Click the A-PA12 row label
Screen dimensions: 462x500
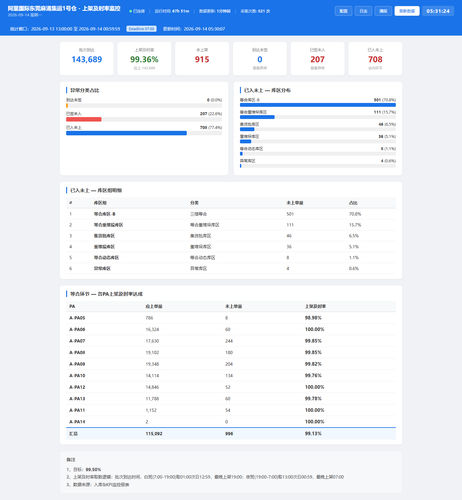(77, 387)
